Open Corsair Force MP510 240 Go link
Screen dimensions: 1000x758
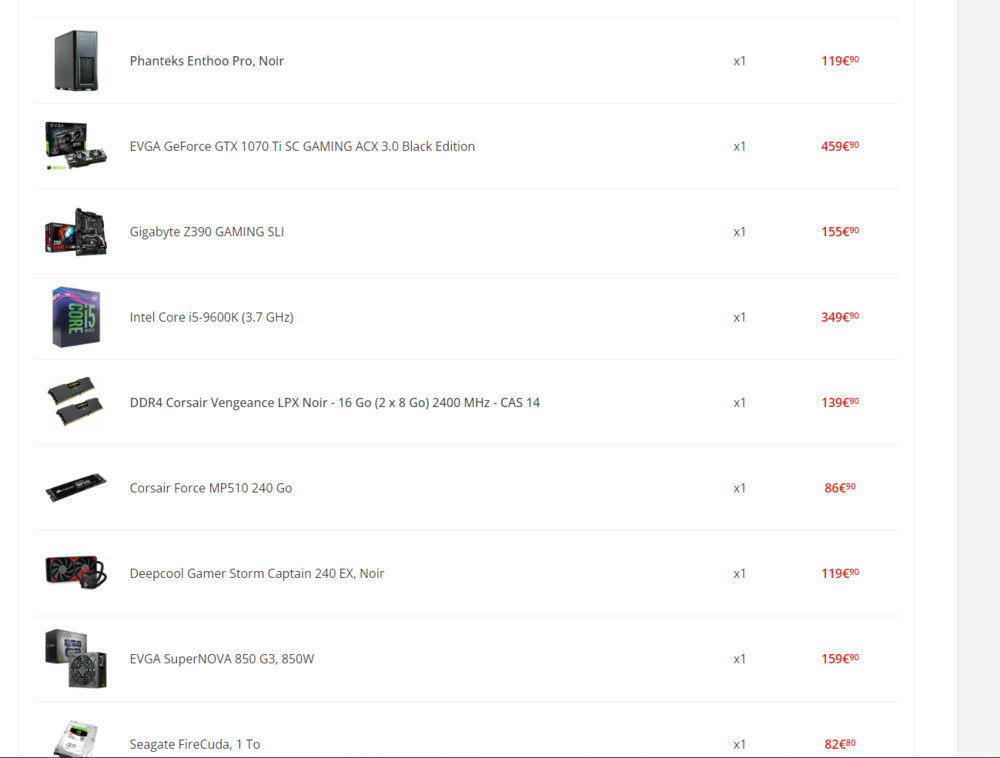pos(211,488)
